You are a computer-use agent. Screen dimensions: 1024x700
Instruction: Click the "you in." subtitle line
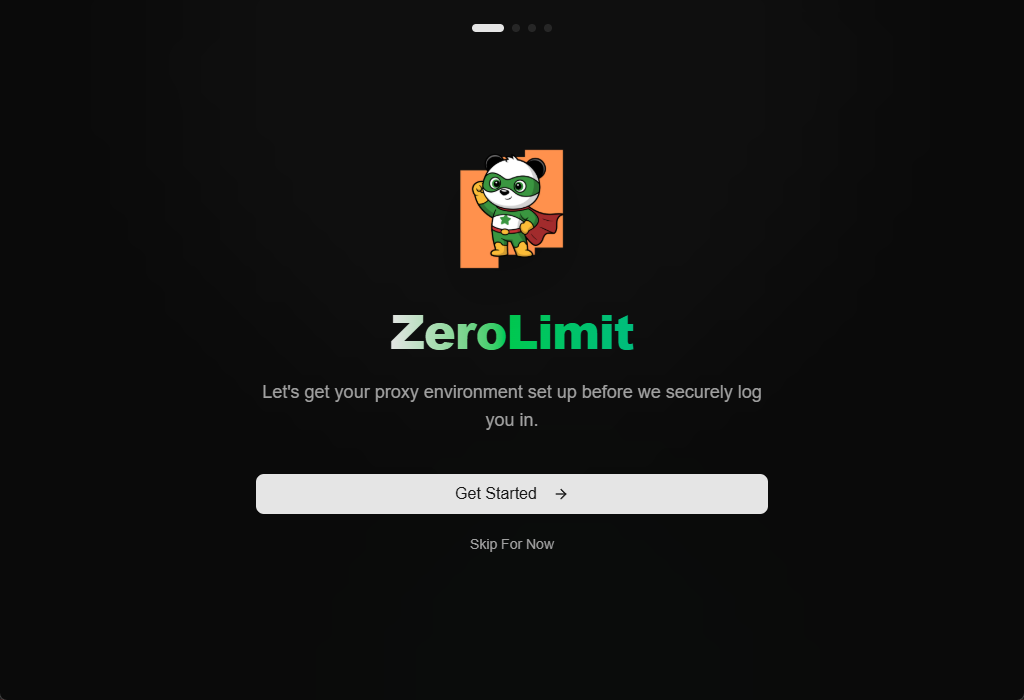tap(511, 420)
